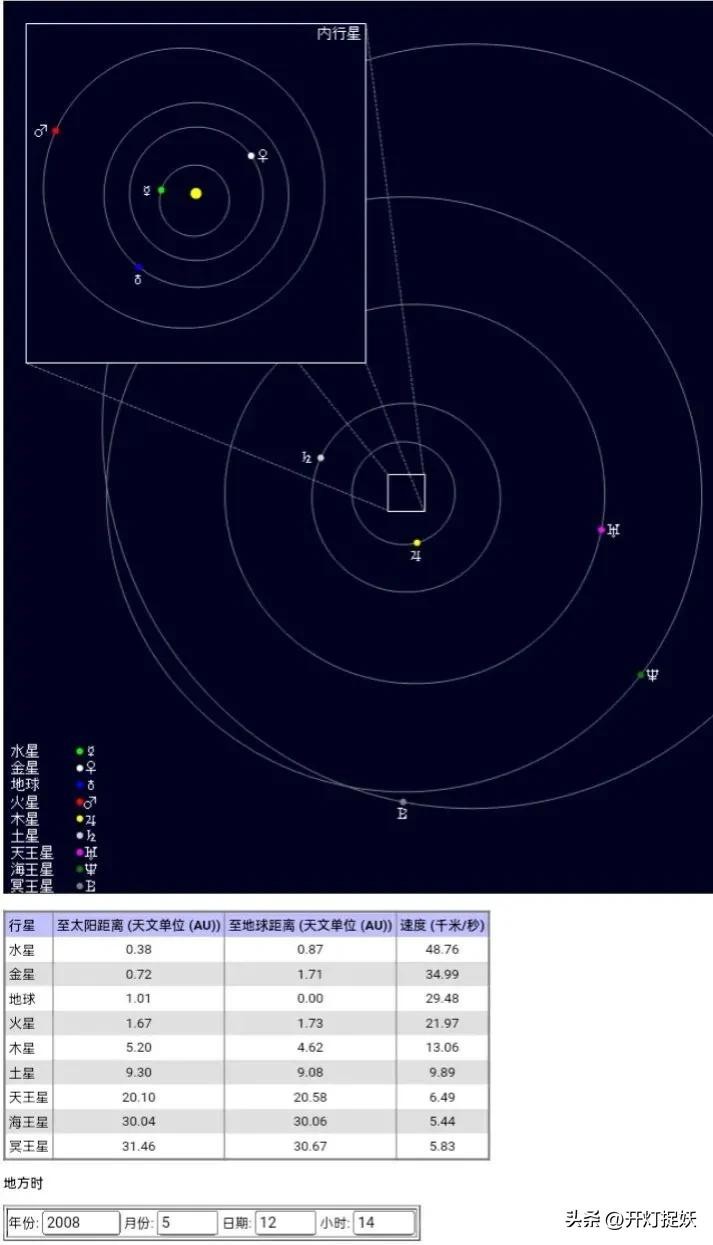Click the gray Pluto dot at bottom orbit
The image size is (713, 1245).
point(403,802)
